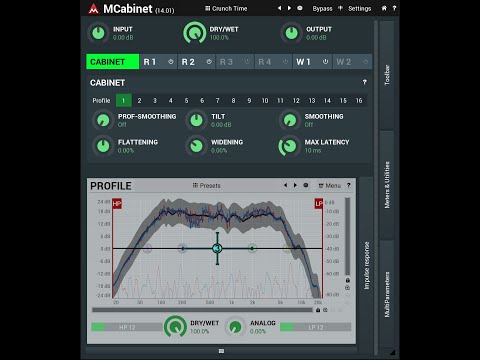Click the top bar random preset icon
The image size is (480, 360).
(x=300, y=8)
